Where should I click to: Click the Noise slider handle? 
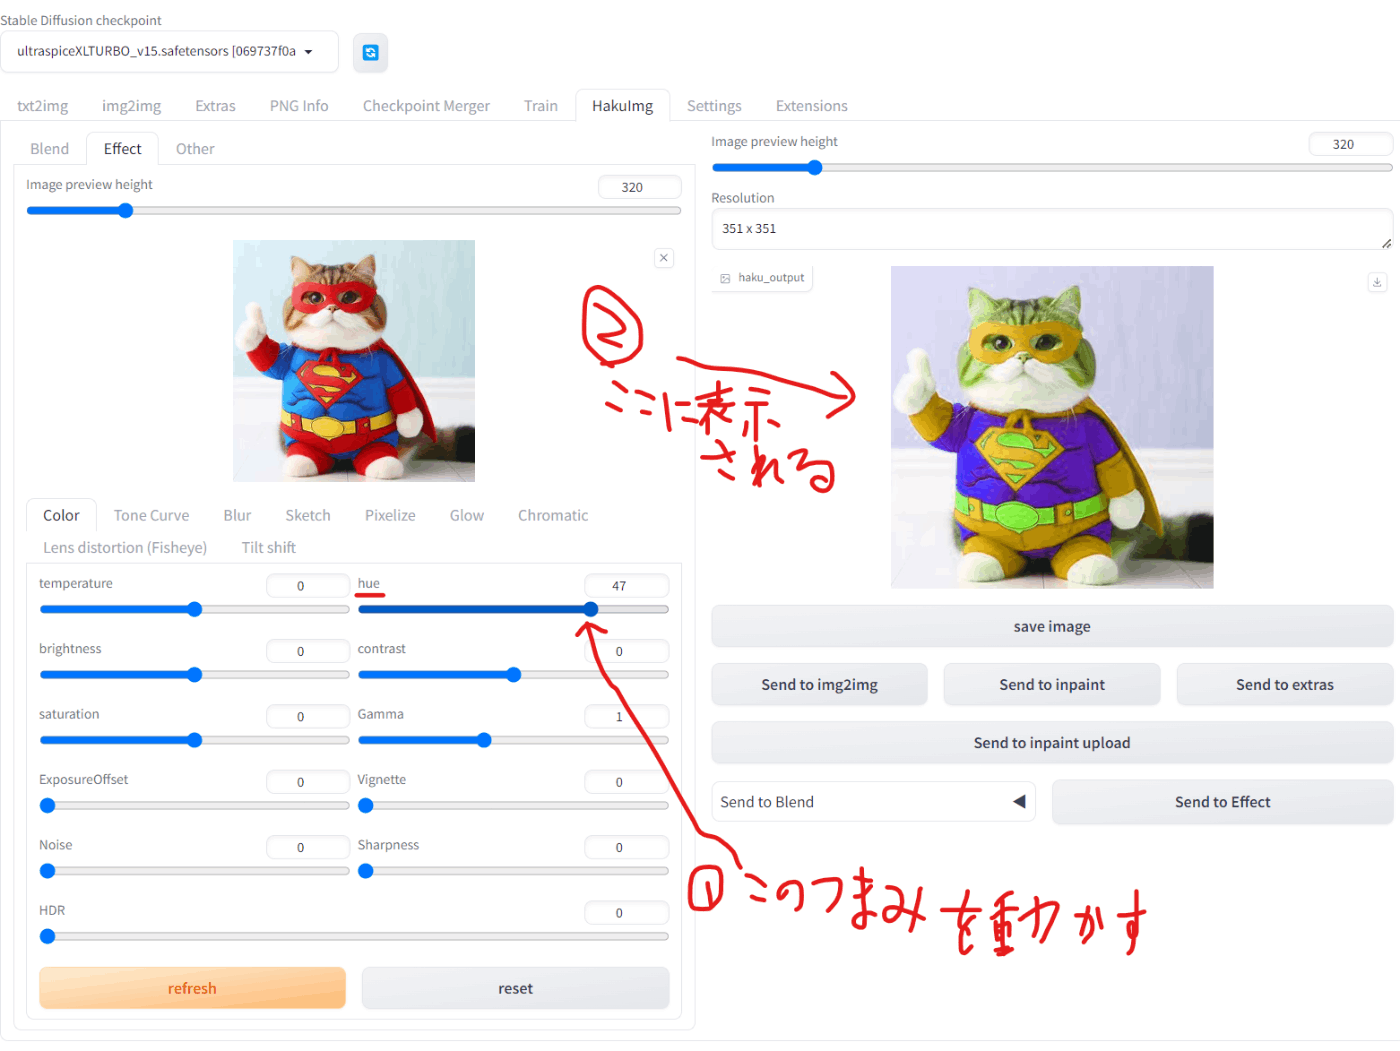pos(47,871)
